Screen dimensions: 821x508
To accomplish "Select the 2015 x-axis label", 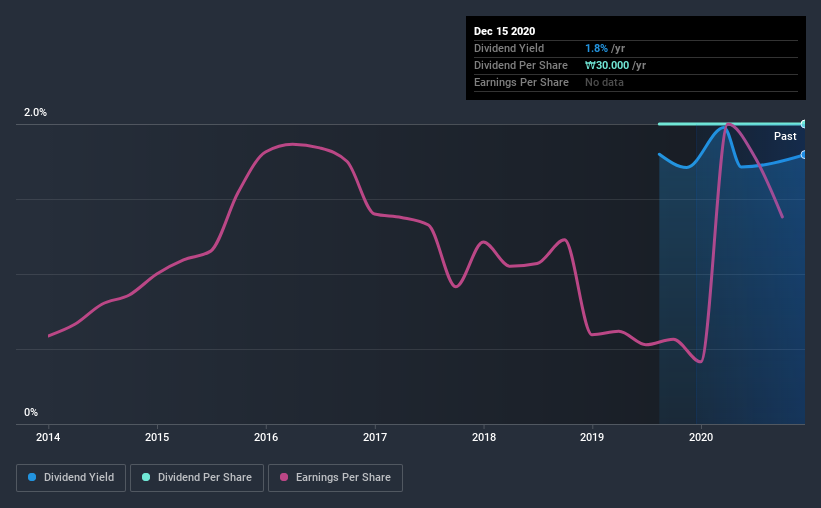I will [157, 437].
